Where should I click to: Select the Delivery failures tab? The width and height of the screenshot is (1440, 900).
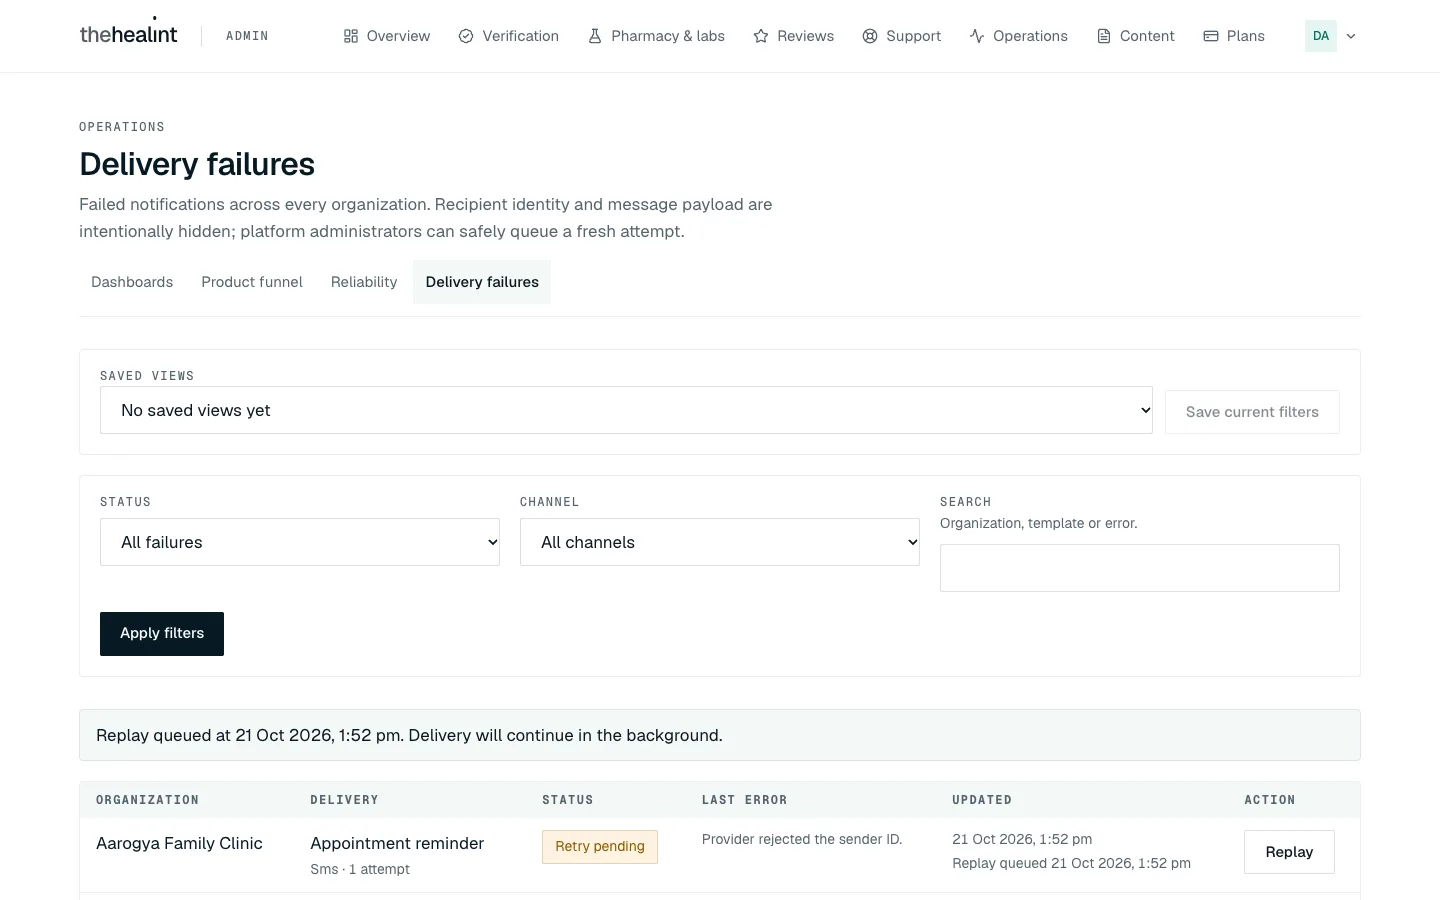482,282
